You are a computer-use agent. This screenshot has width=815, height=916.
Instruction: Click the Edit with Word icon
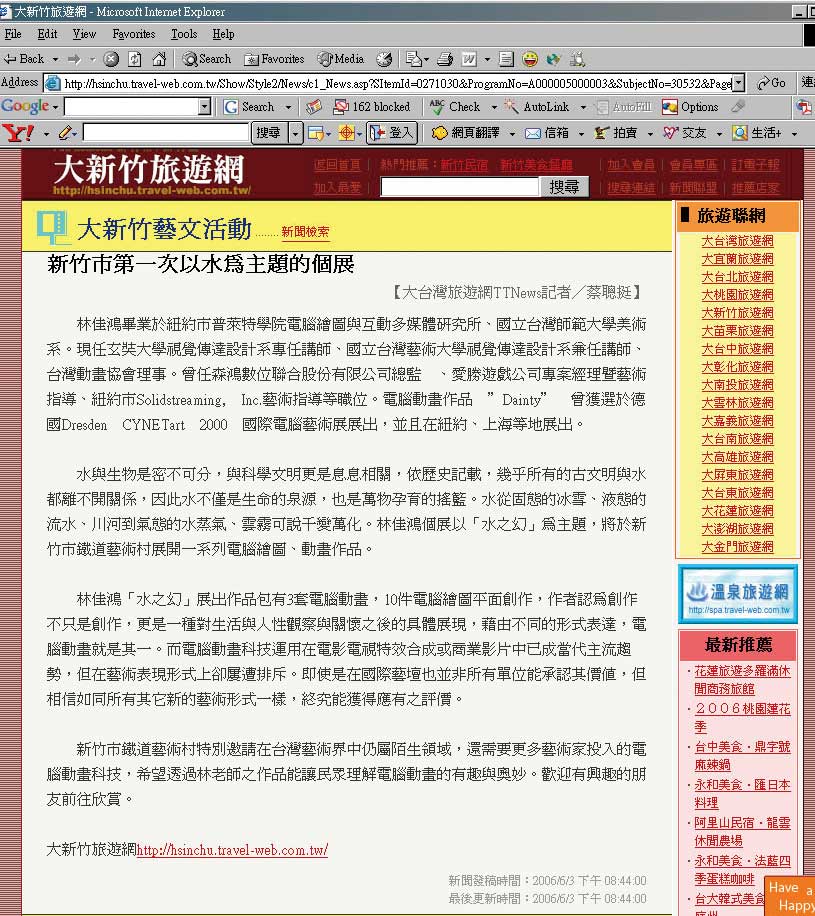pos(470,59)
